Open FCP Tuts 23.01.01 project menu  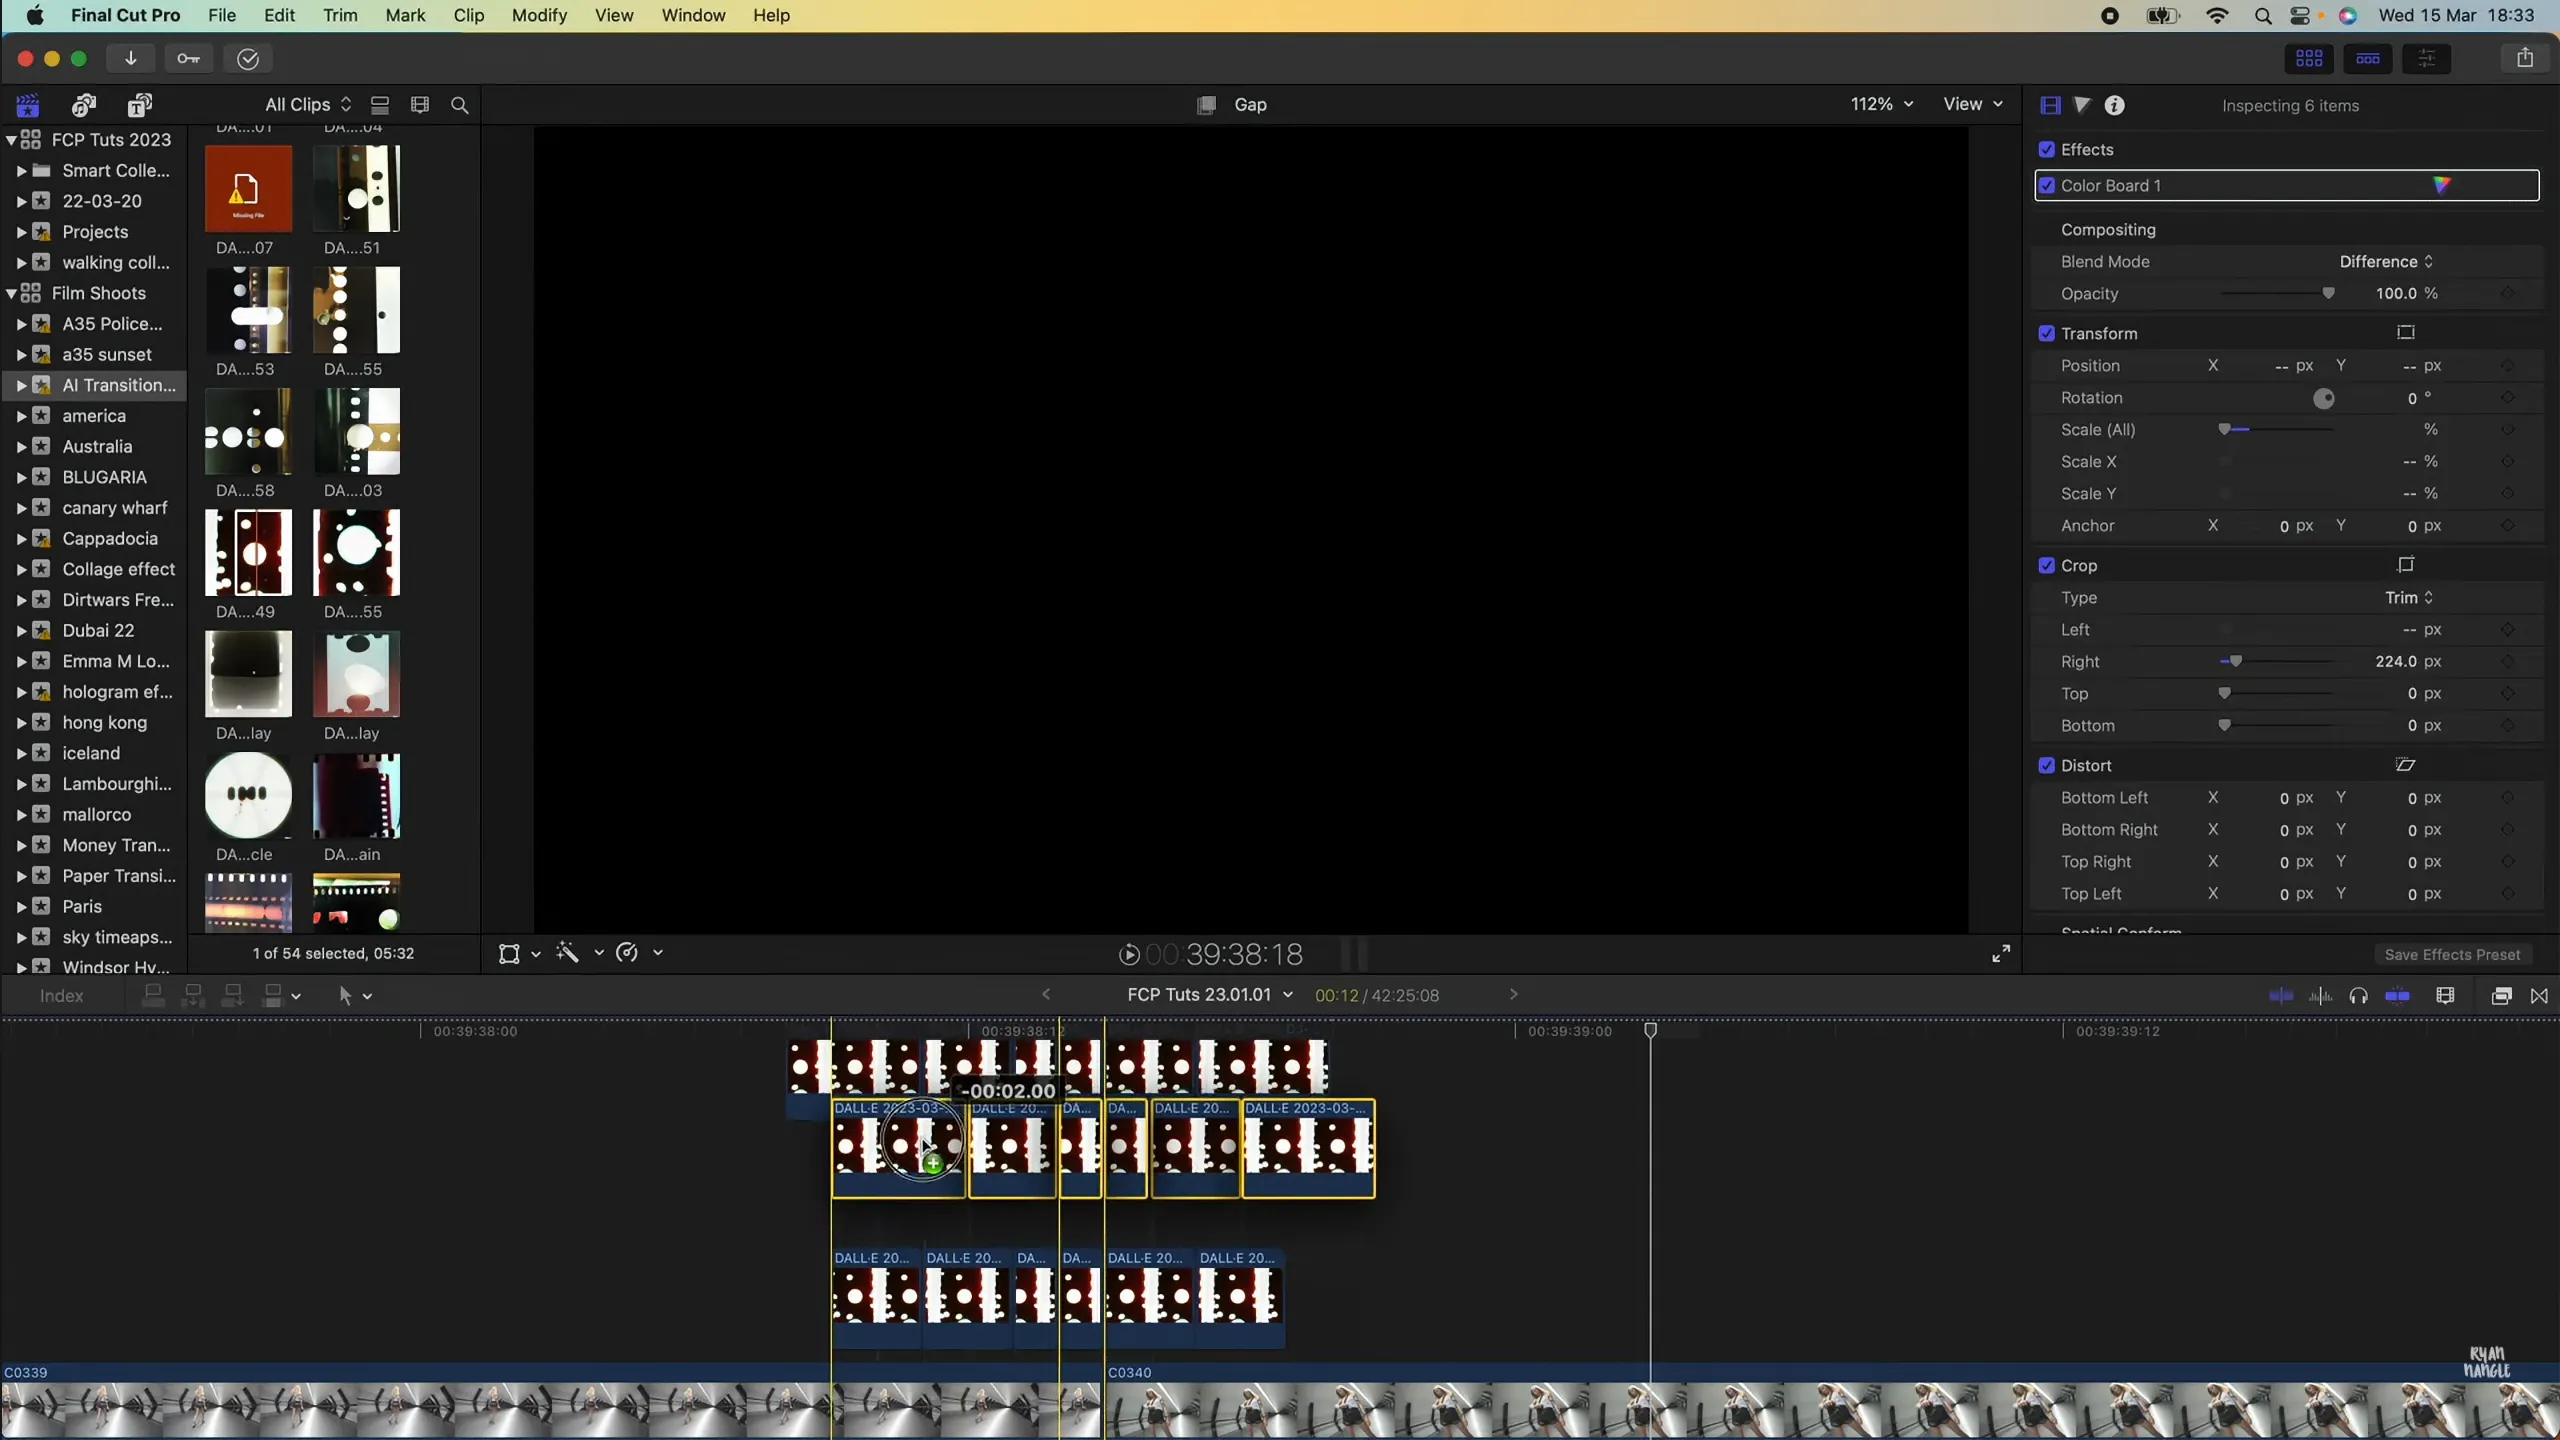[x=1210, y=995]
